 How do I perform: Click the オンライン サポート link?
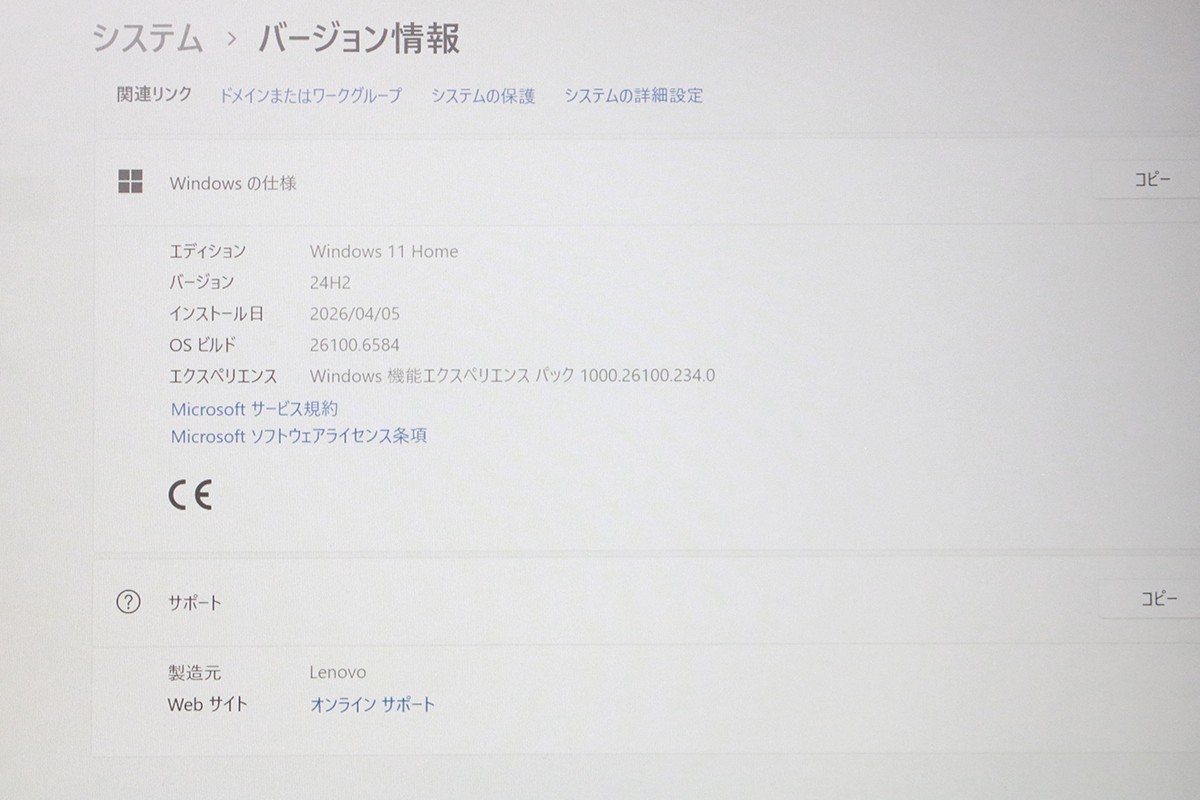[x=372, y=703]
